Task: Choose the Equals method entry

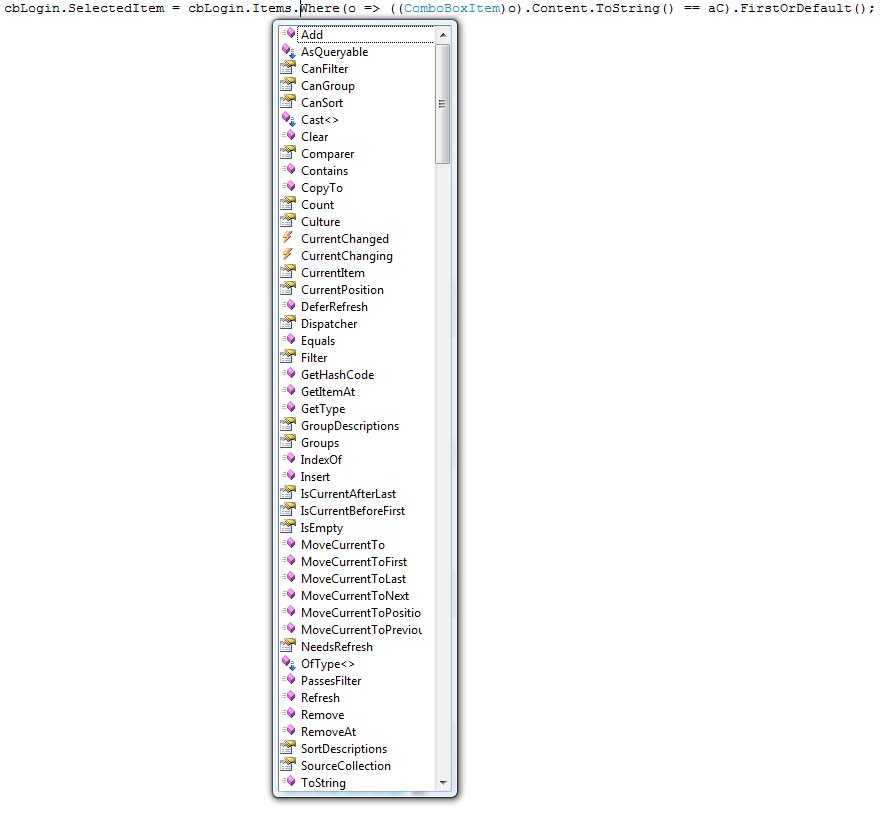Action: point(318,341)
